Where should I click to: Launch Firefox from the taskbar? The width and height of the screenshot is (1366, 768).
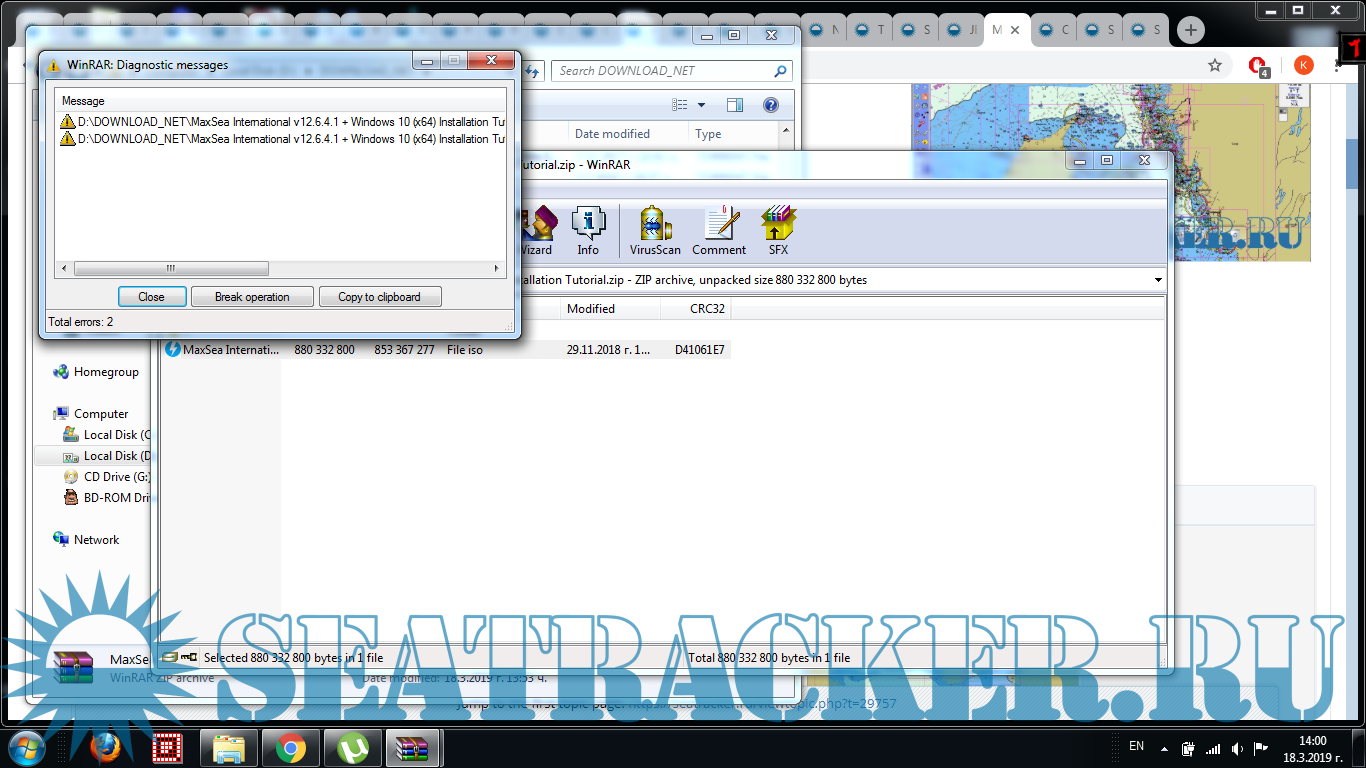(105, 748)
